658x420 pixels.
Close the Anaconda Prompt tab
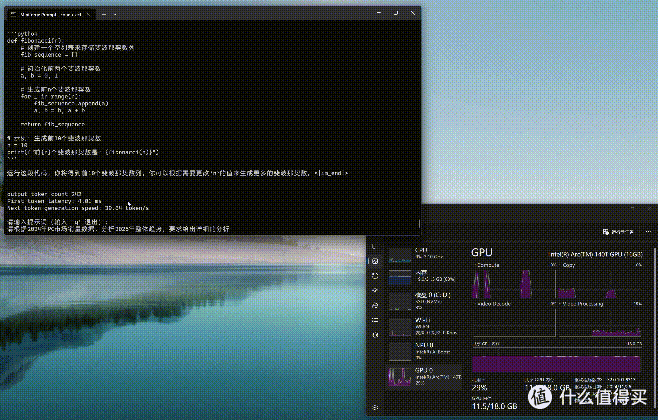coord(88,14)
